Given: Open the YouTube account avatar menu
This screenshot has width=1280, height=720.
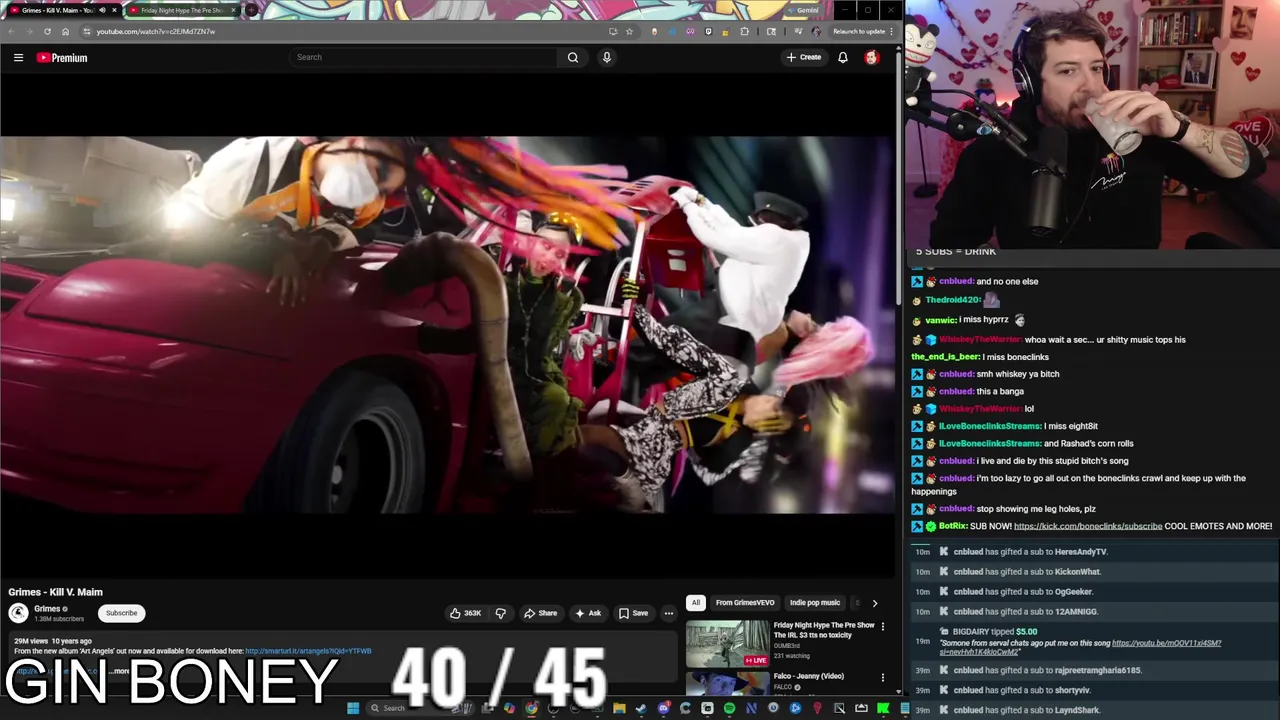Looking at the screenshot, I should (x=871, y=57).
